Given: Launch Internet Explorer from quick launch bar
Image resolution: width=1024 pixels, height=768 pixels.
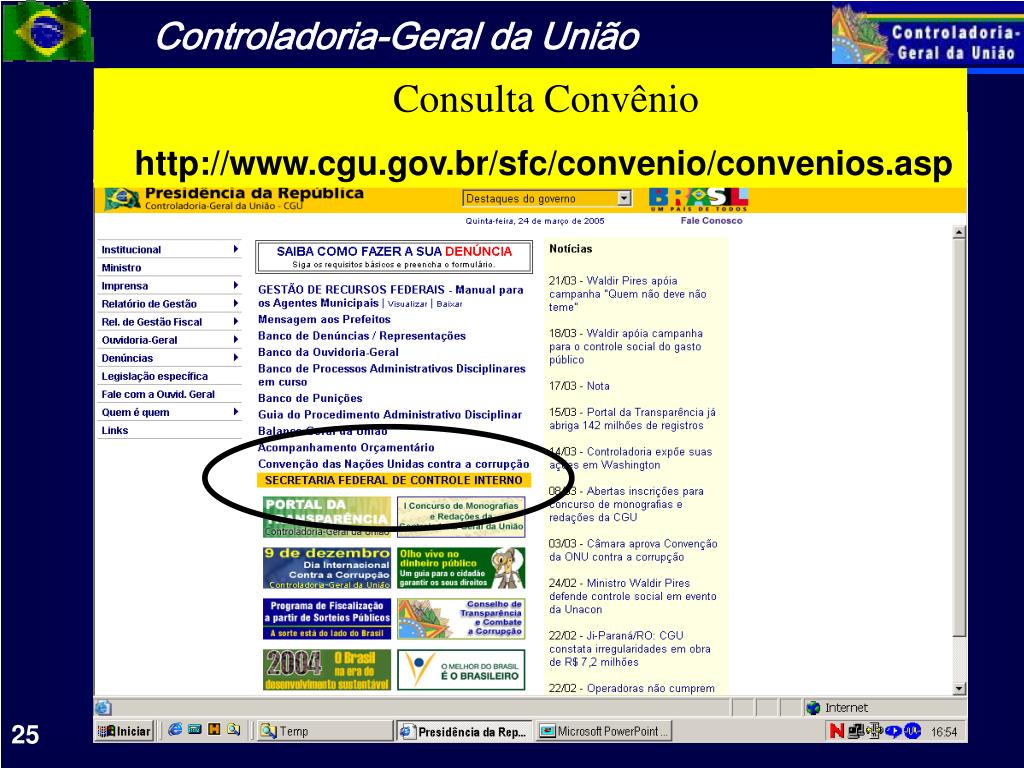Looking at the screenshot, I should coord(175,730).
